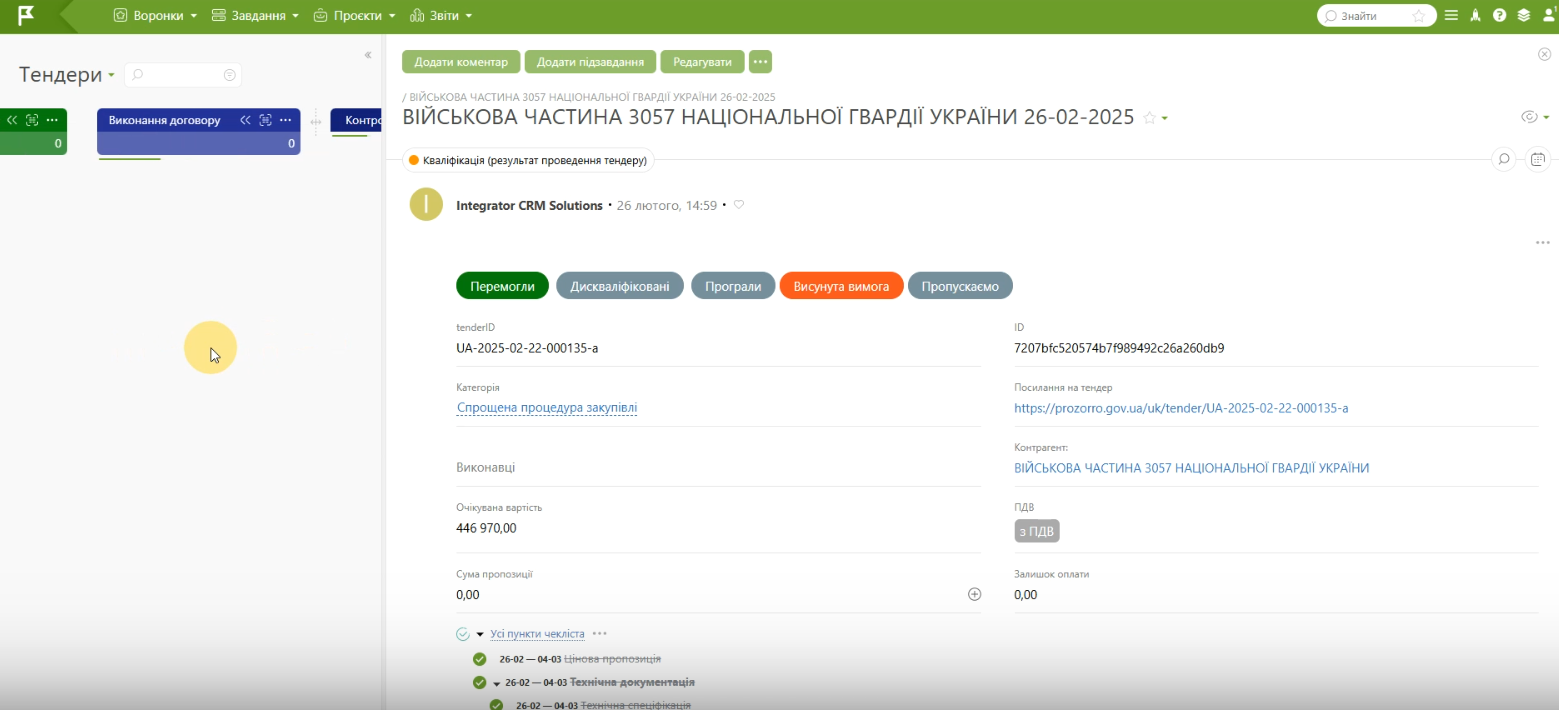Image resolution: width=1559 pixels, height=710 pixels.
Task: Collapse the Усі пункти чекліста list
Action: [x=480, y=634]
